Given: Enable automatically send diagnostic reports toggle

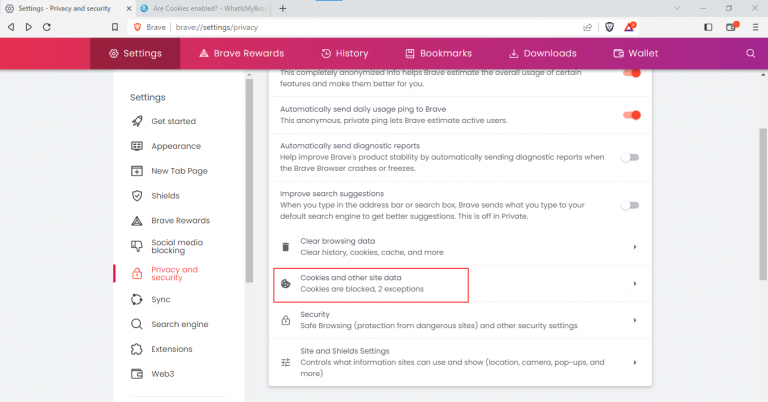Looking at the screenshot, I should (x=630, y=157).
